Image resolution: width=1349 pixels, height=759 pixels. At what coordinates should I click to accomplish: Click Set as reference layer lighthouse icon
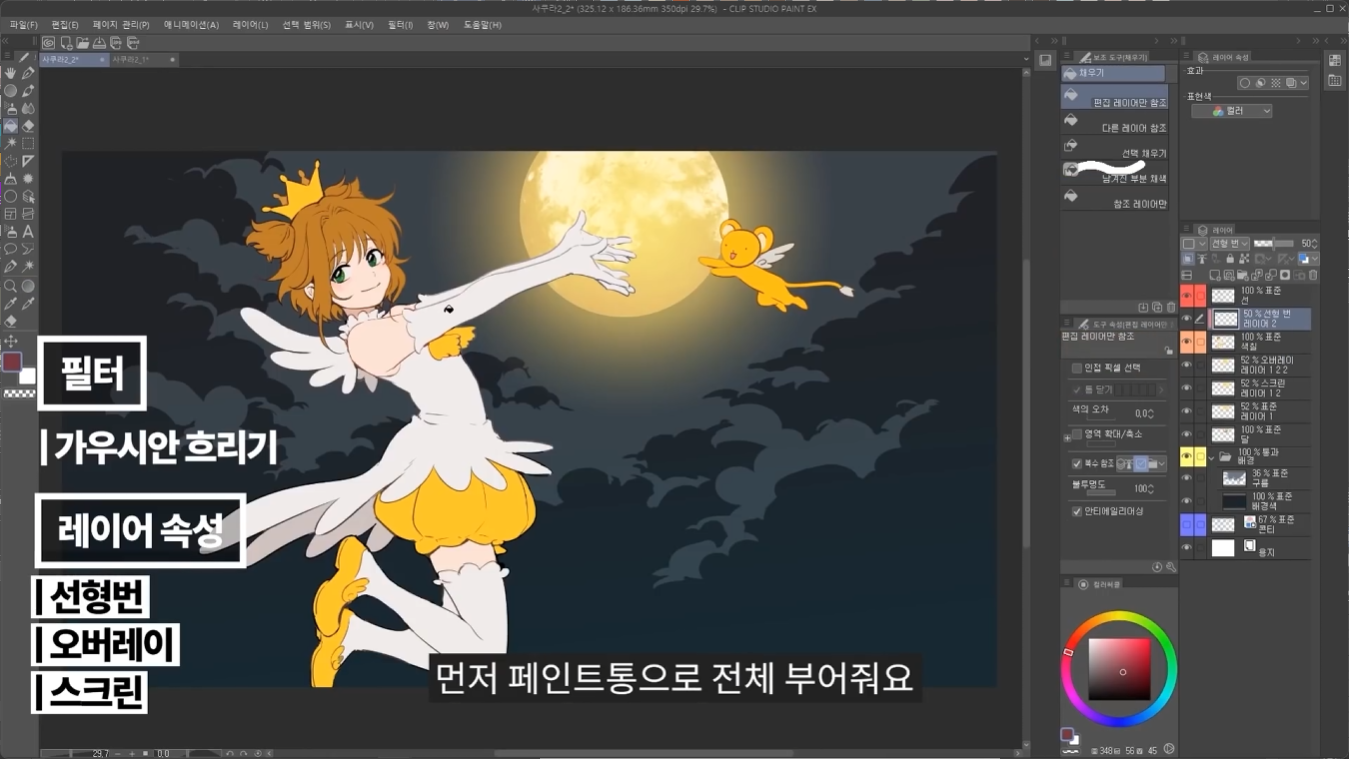(1202, 259)
